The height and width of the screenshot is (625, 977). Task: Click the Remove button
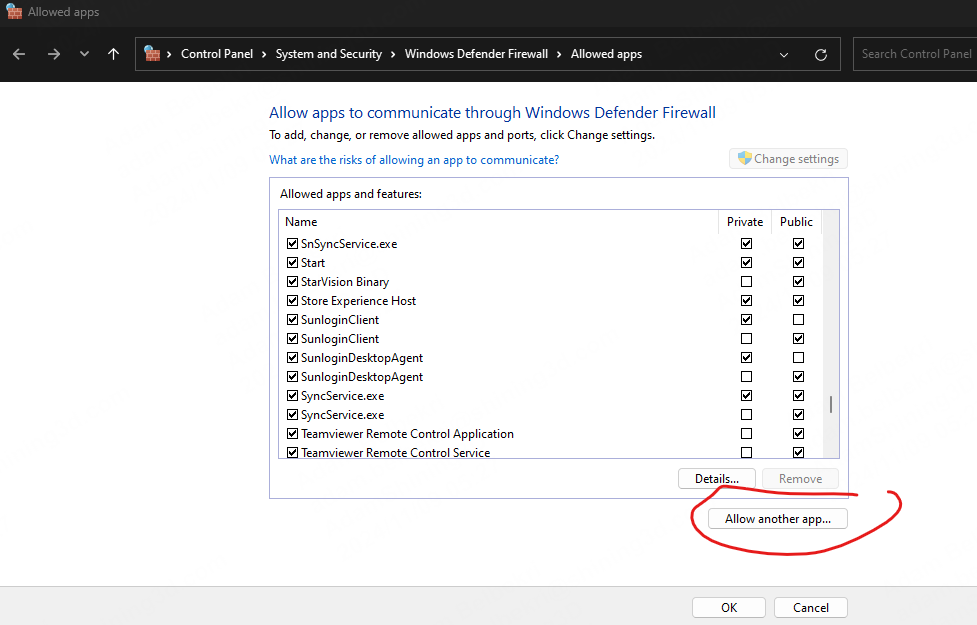pos(800,479)
